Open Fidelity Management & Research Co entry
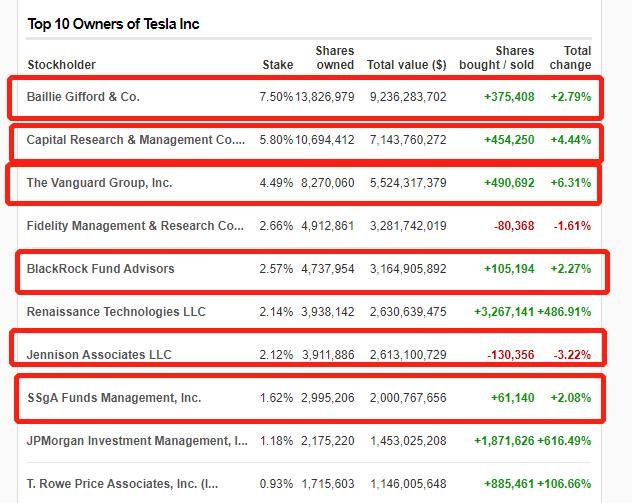The height and width of the screenshot is (503, 632). pyautogui.click(x=135, y=226)
